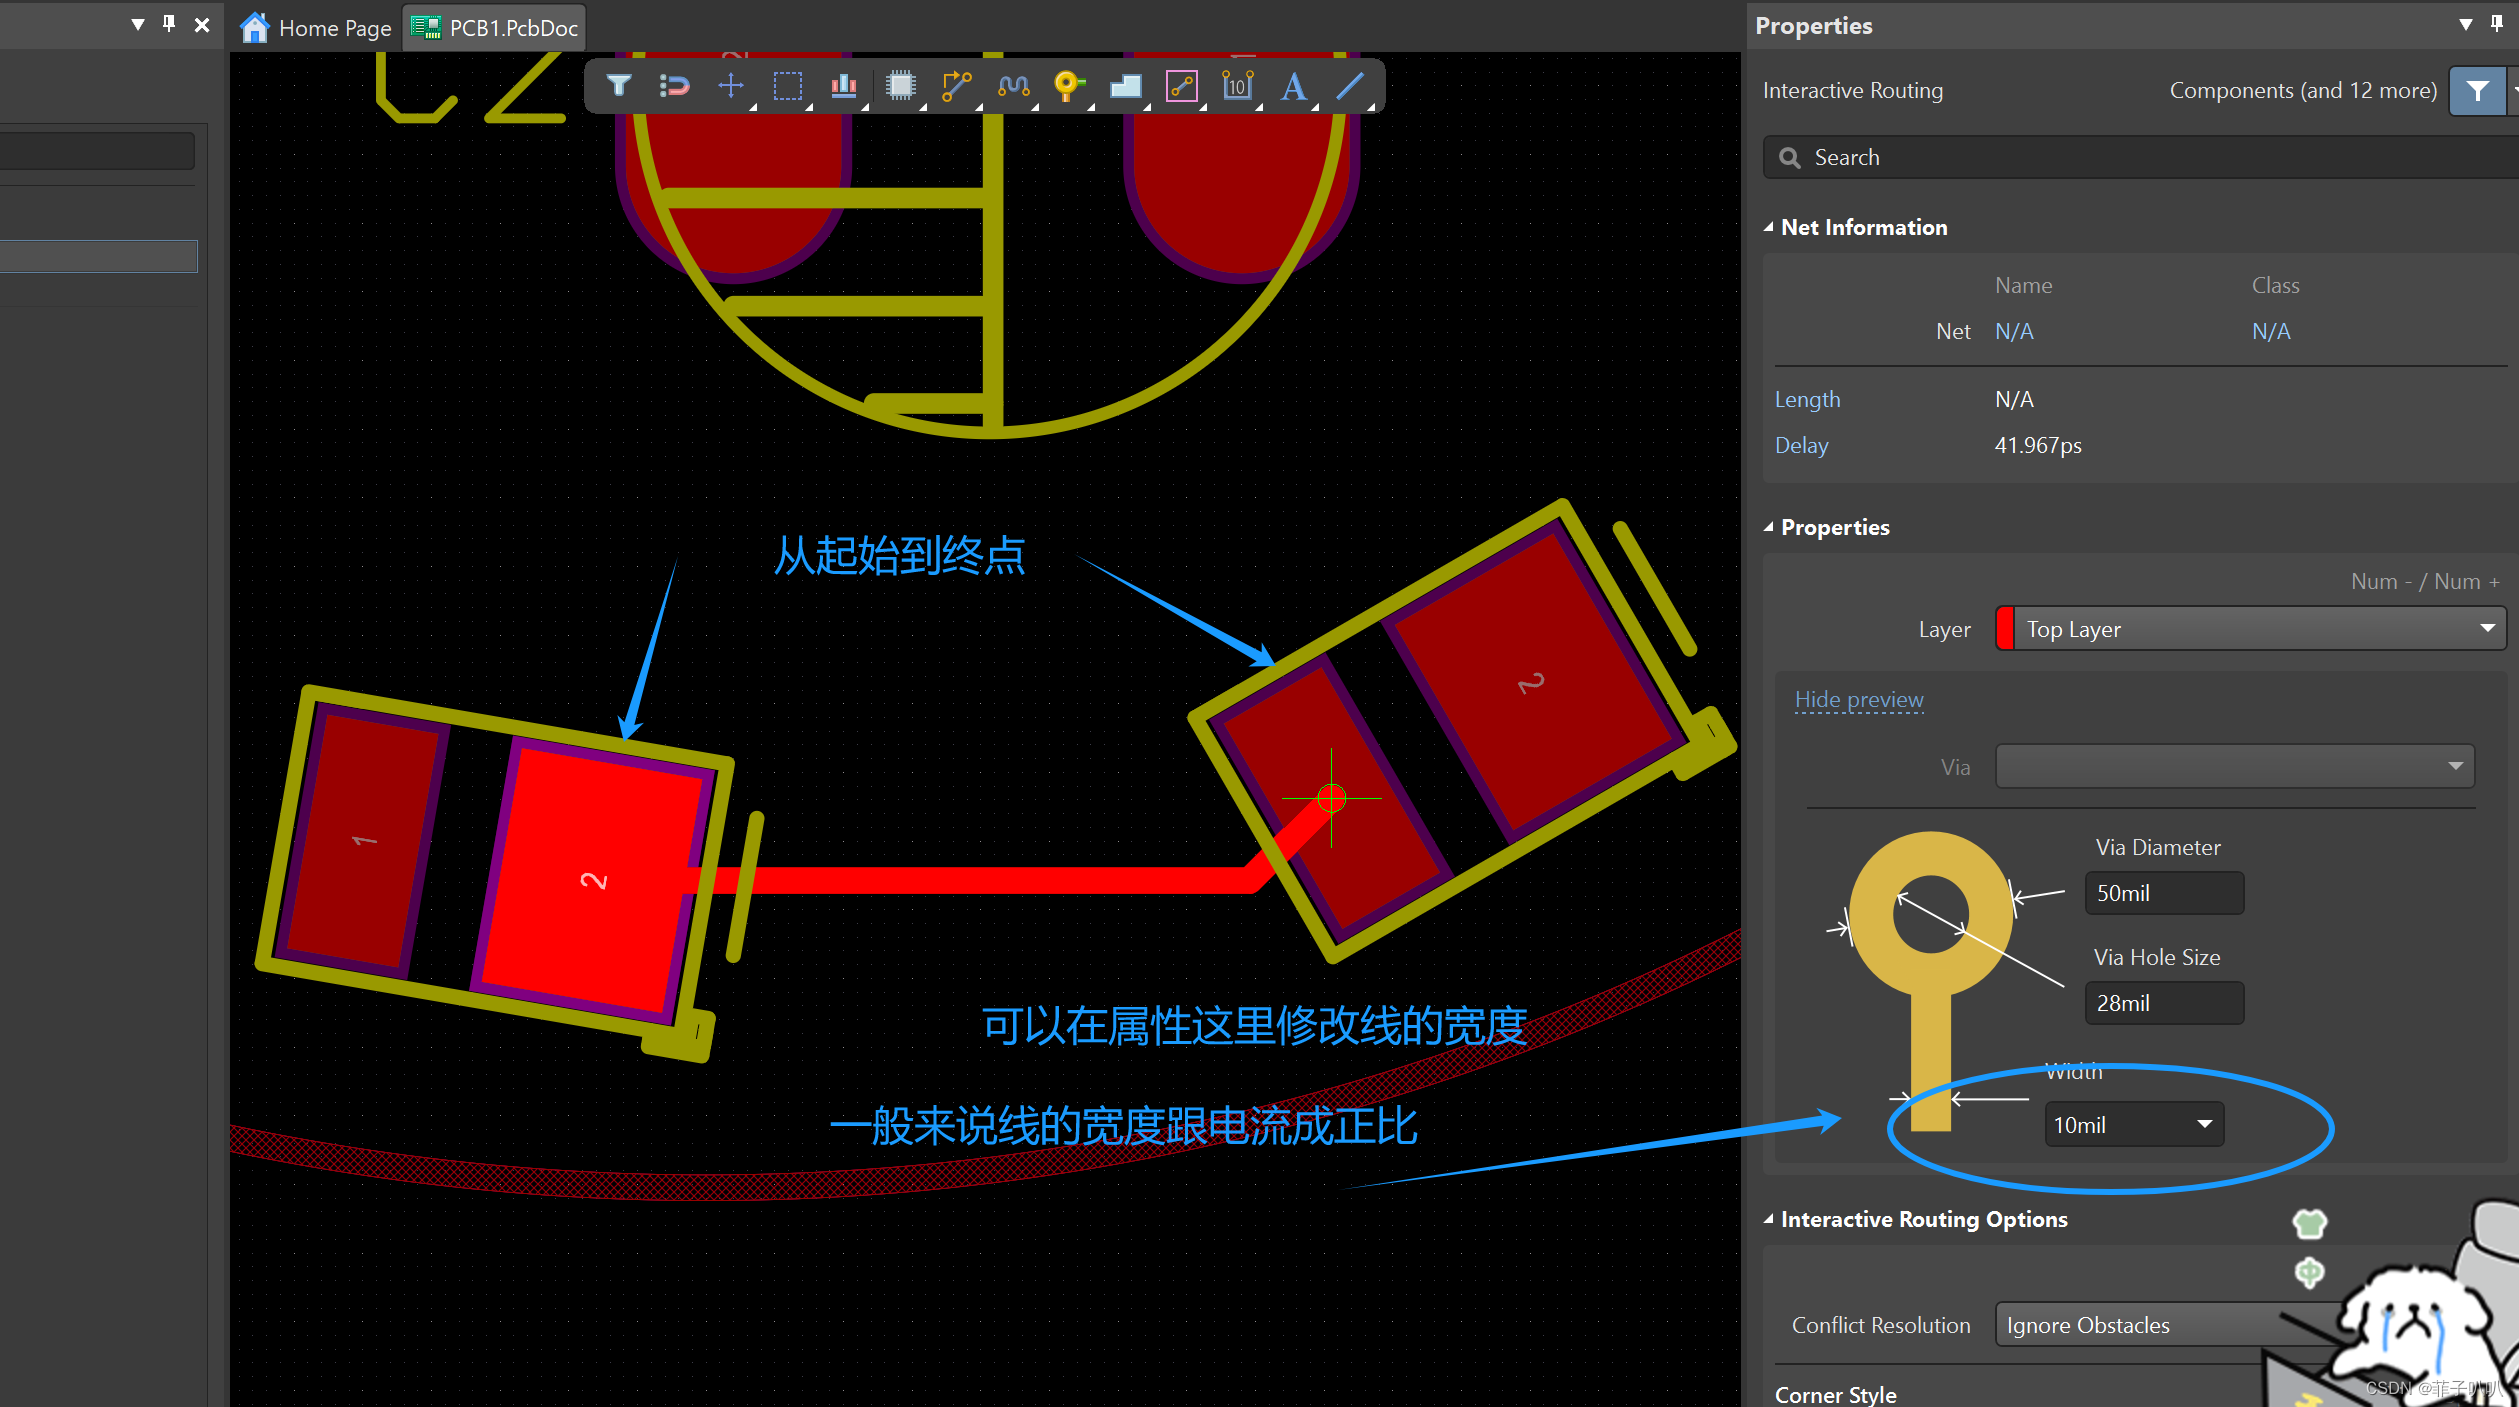Select the Interactive Length Tuning icon
This screenshot has height=1407, width=2519.
point(1012,86)
